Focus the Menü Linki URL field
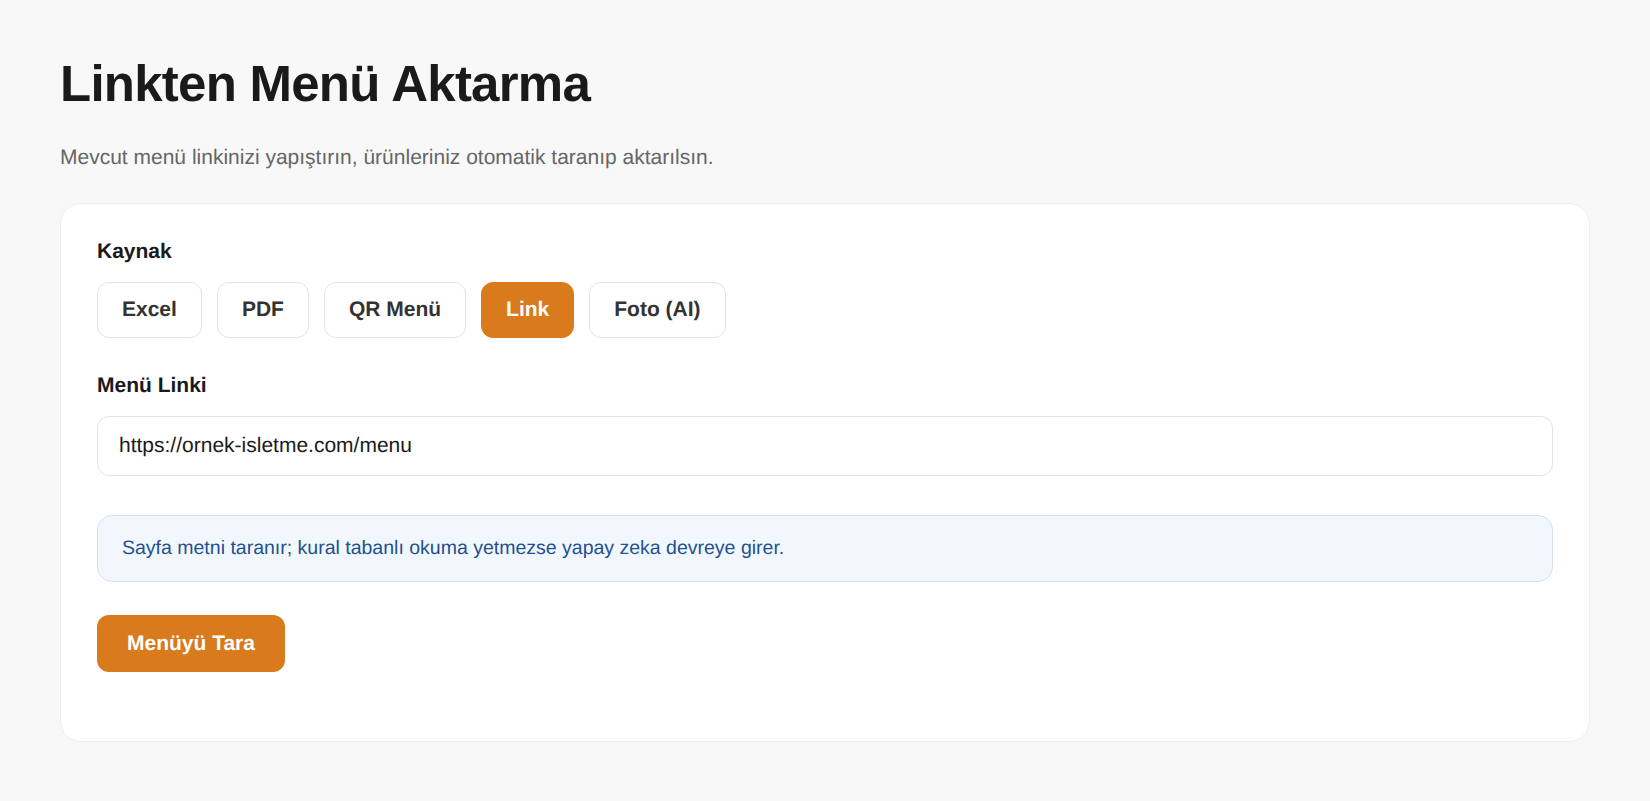Viewport: 1650px width, 801px height. pyautogui.click(x=825, y=446)
